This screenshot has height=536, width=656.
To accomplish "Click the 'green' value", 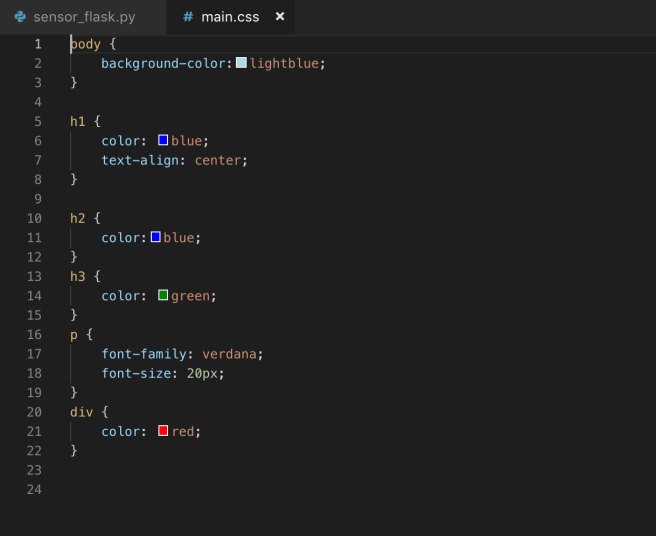I will (x=190, y=296).
